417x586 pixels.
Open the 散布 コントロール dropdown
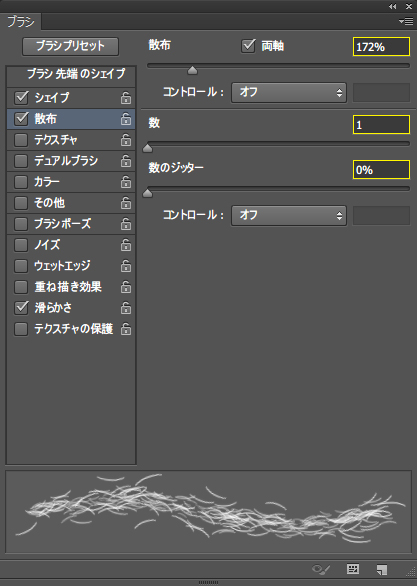coord(289,92)
